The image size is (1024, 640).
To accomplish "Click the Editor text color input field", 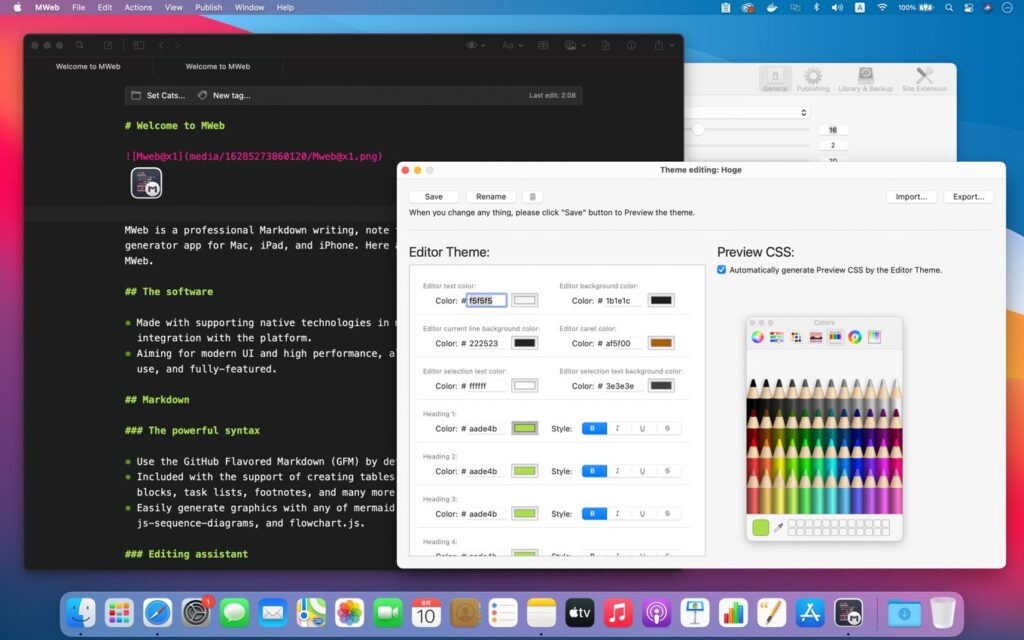I will tap(486, 300).
